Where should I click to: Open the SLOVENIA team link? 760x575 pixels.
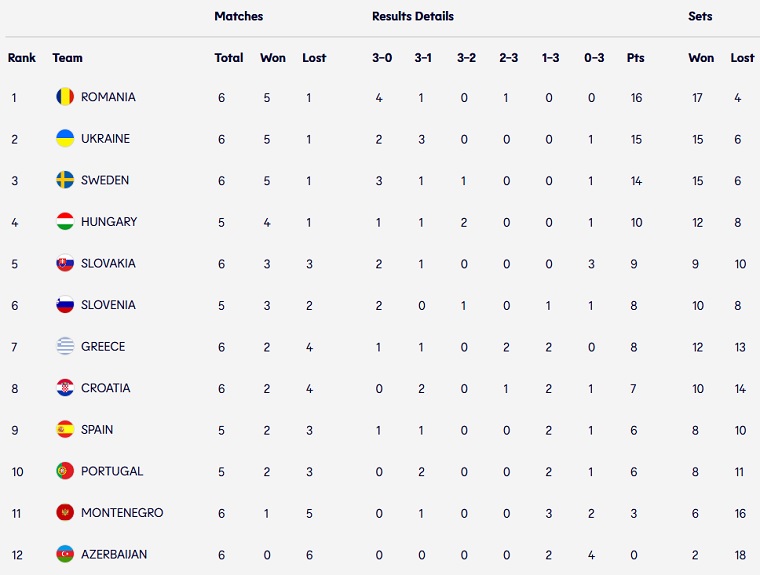coord(108,305)
